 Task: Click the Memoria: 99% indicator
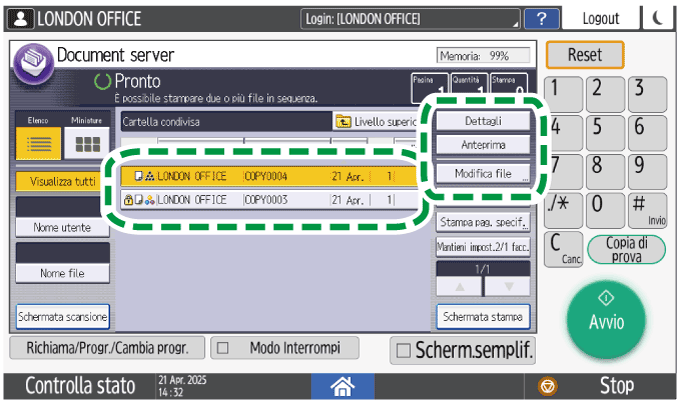(x=483, y=56)
